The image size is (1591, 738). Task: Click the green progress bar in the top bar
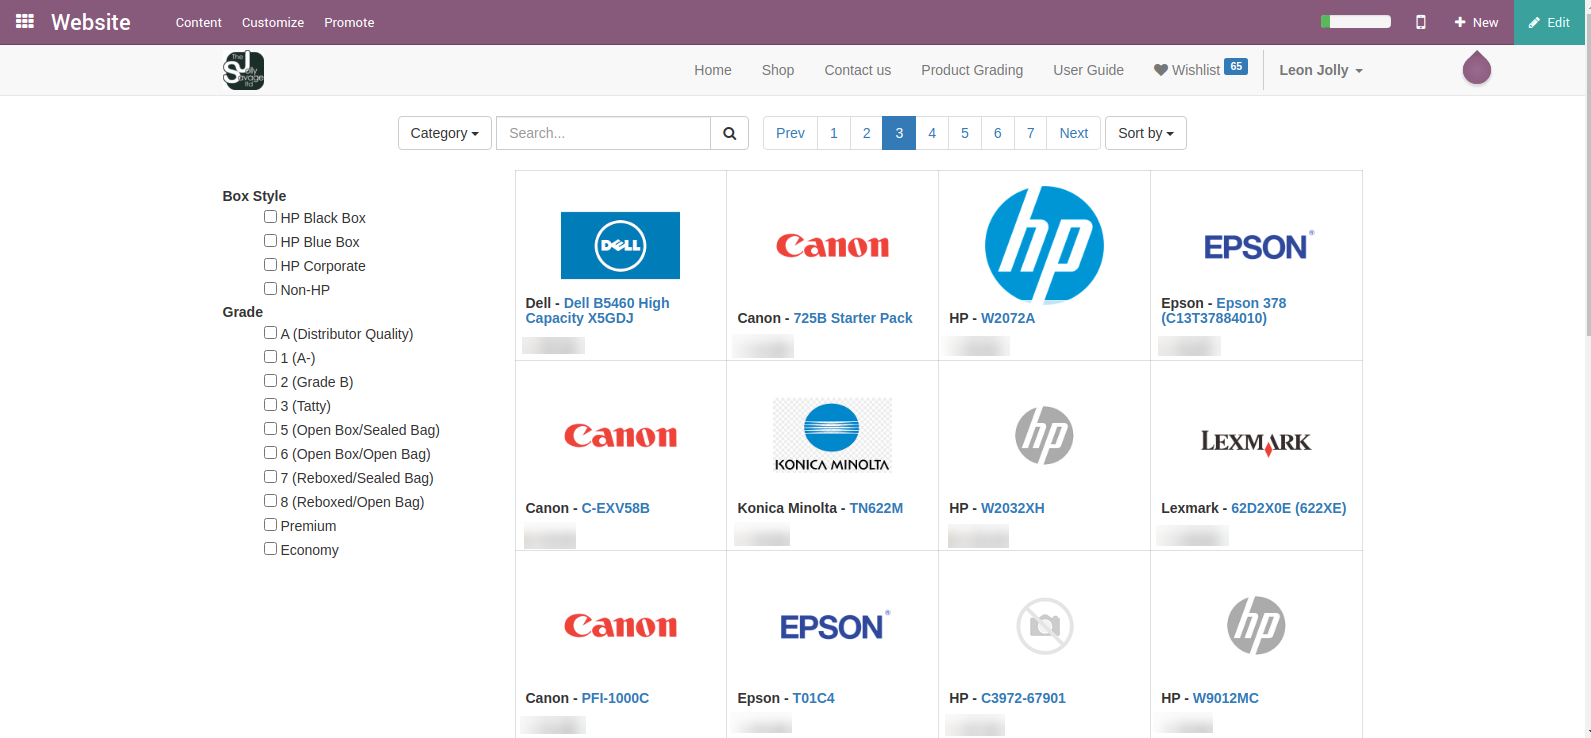point(1355,22)
